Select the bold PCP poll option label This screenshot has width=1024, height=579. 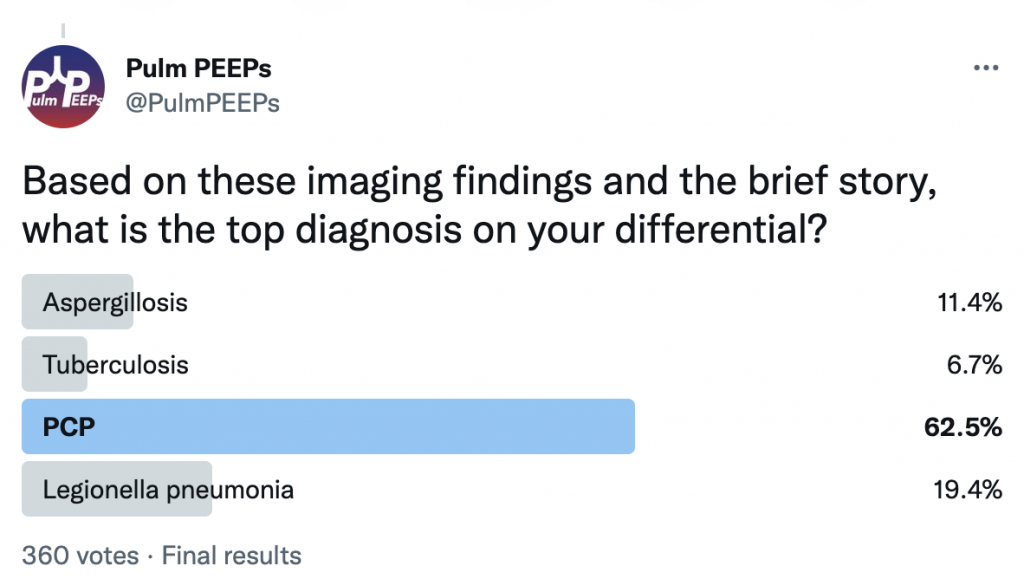69,427
